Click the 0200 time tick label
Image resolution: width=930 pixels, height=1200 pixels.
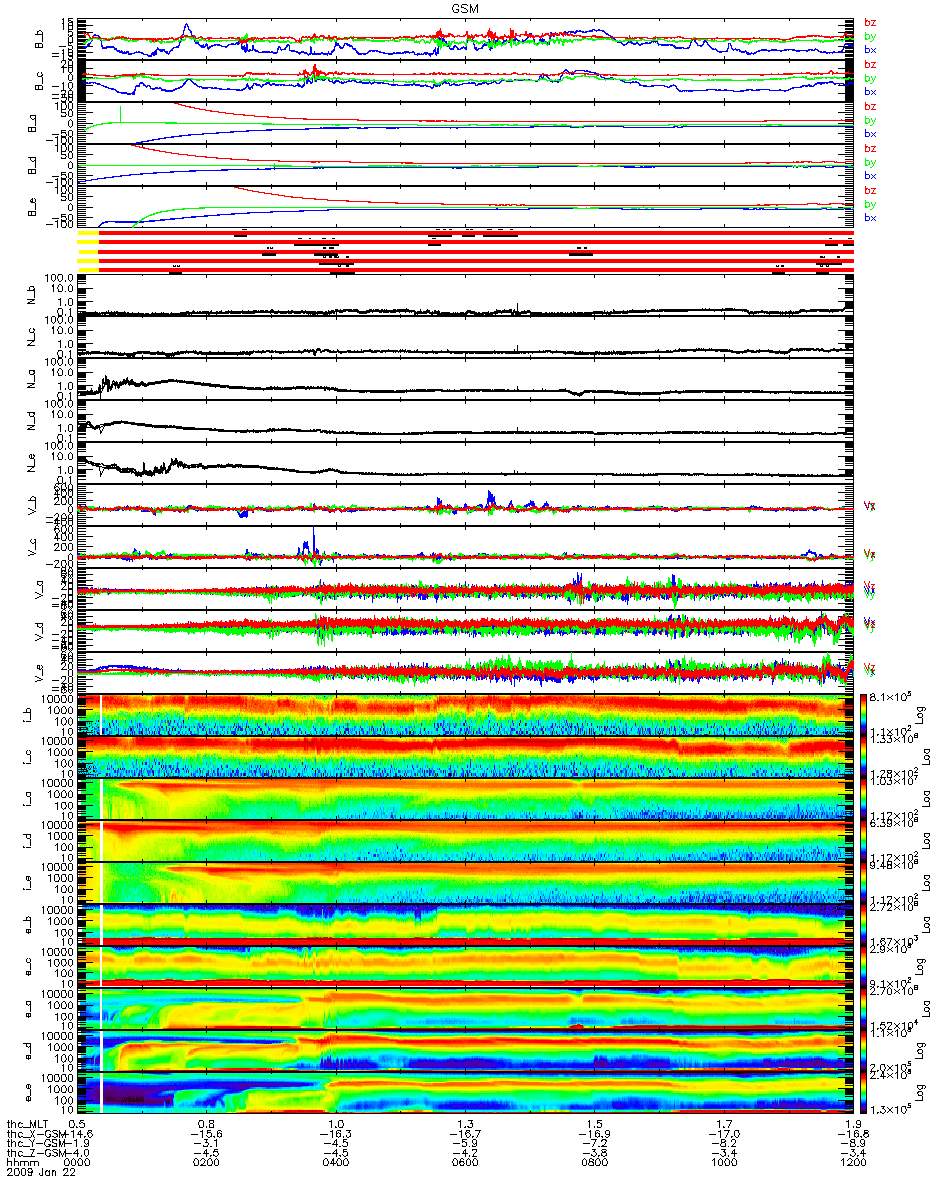click(x=205, y=1163)
